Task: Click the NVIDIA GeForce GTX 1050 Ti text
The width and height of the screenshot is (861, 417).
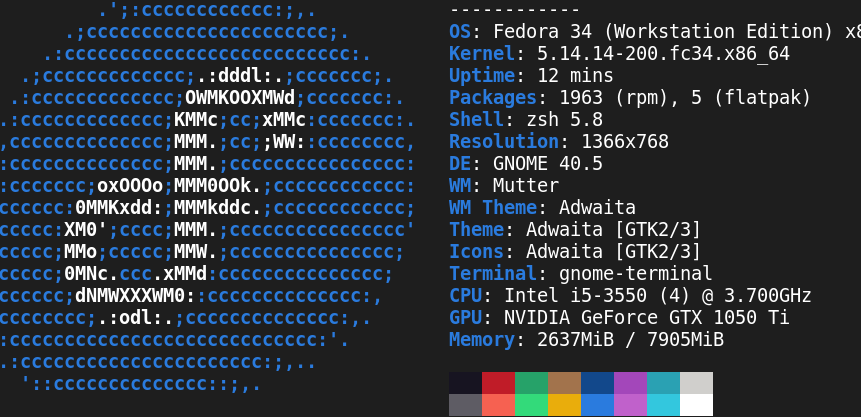Action: coord(647,318)
